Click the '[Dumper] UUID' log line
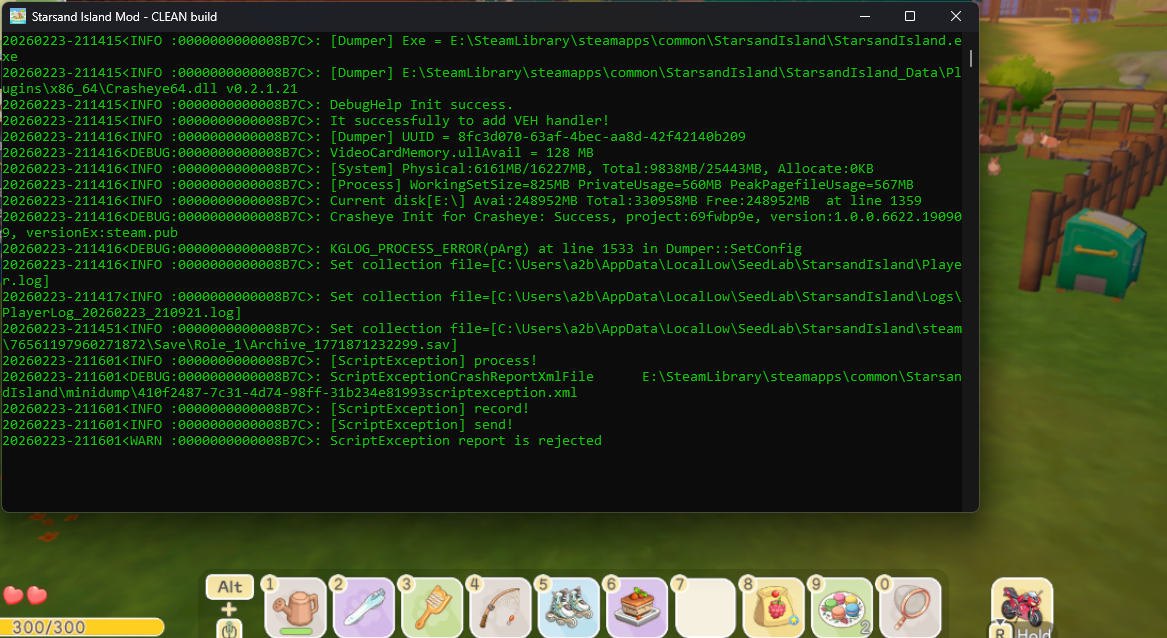1167x638 pixels. [x=374, y=137]
